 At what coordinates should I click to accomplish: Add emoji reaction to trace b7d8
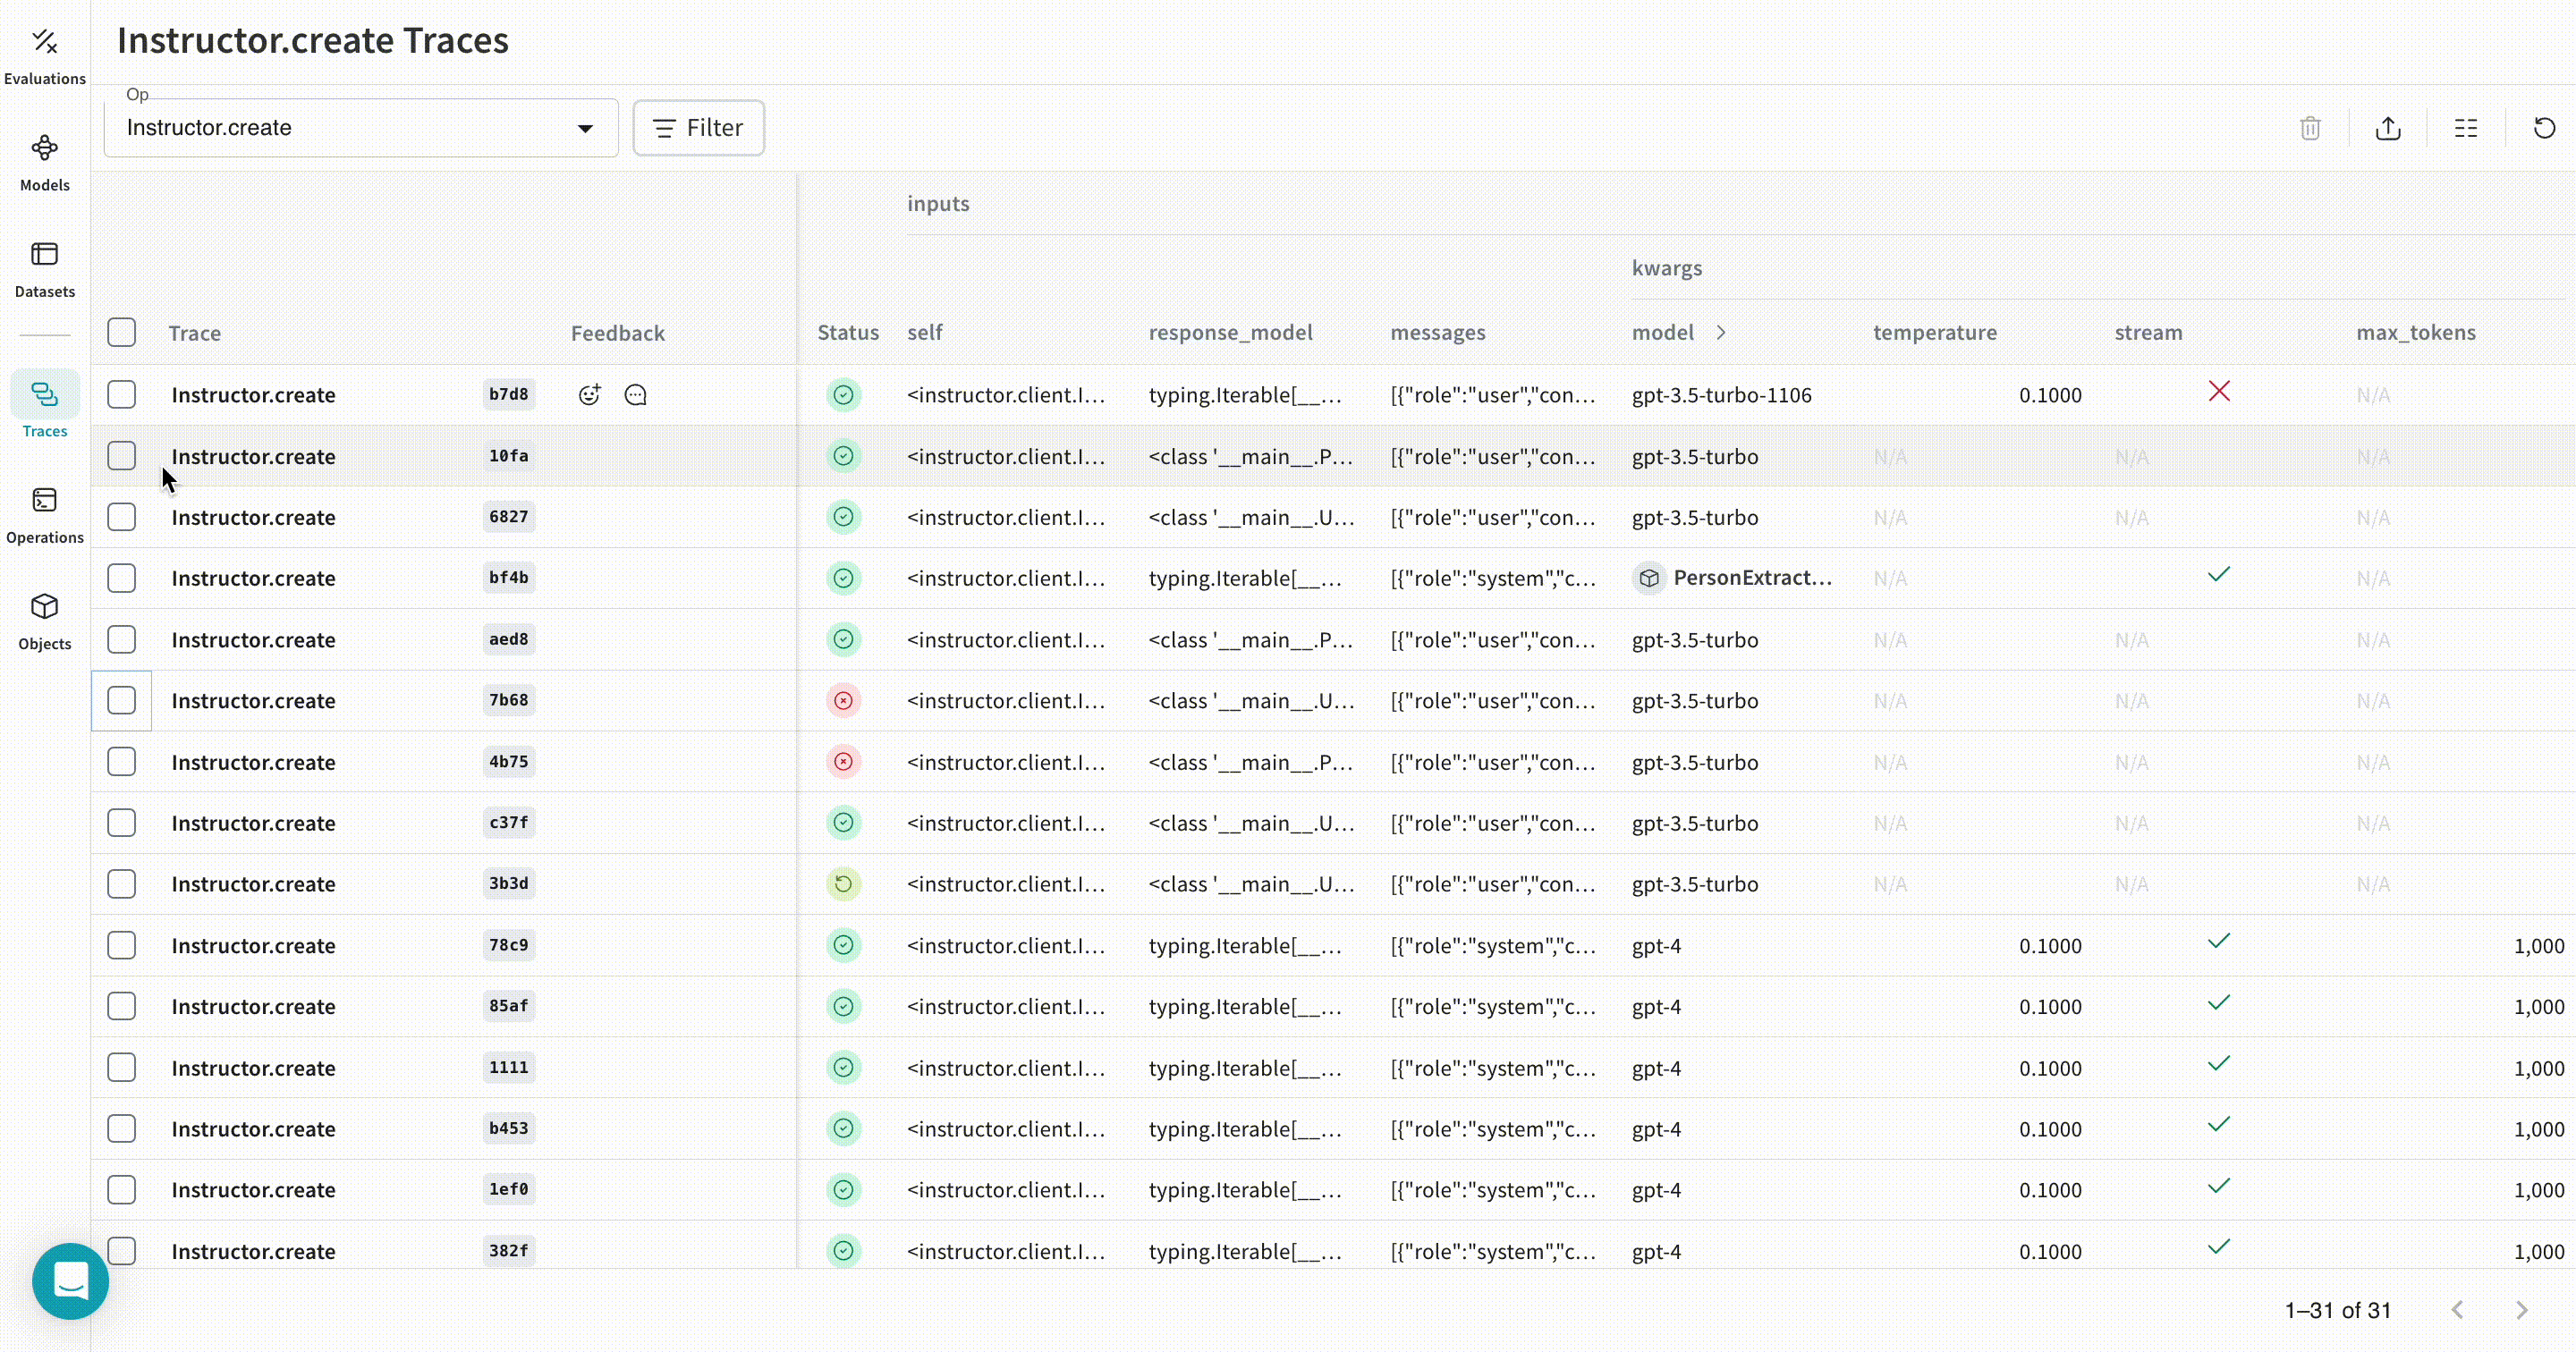pos(590,395)
